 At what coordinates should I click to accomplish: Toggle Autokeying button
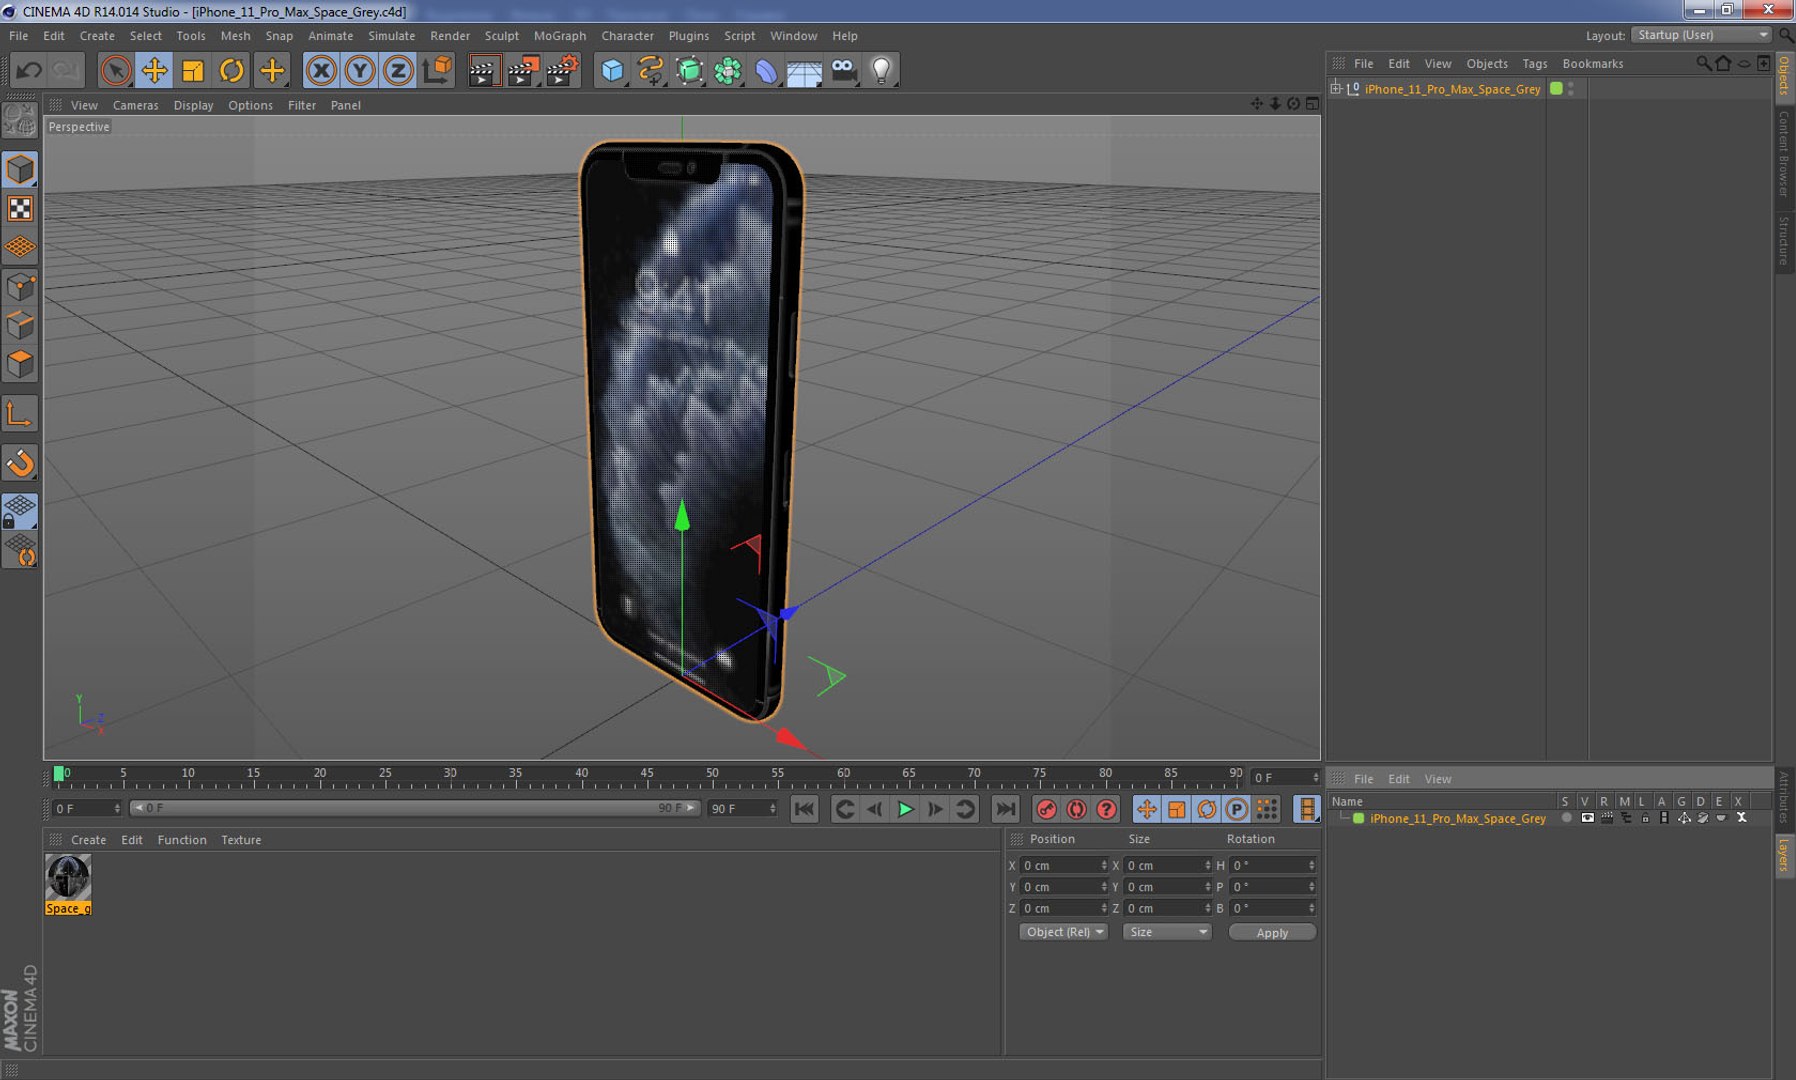pos(1076,809)
